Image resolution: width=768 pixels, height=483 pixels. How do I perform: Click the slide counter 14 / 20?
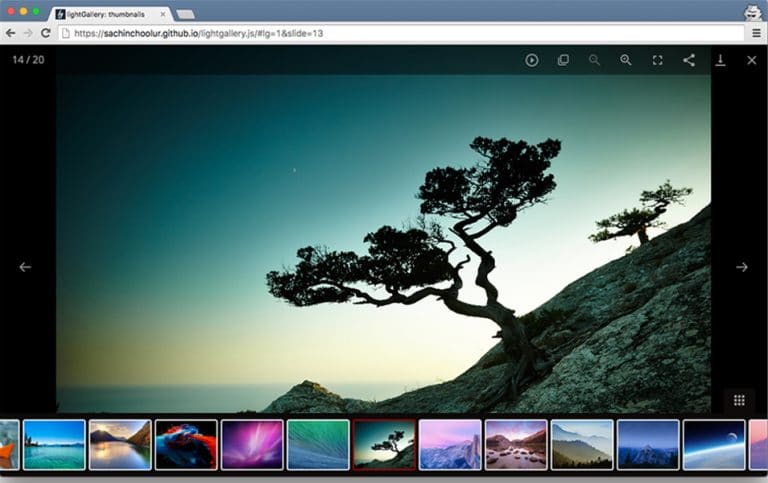tap(28, 60)
